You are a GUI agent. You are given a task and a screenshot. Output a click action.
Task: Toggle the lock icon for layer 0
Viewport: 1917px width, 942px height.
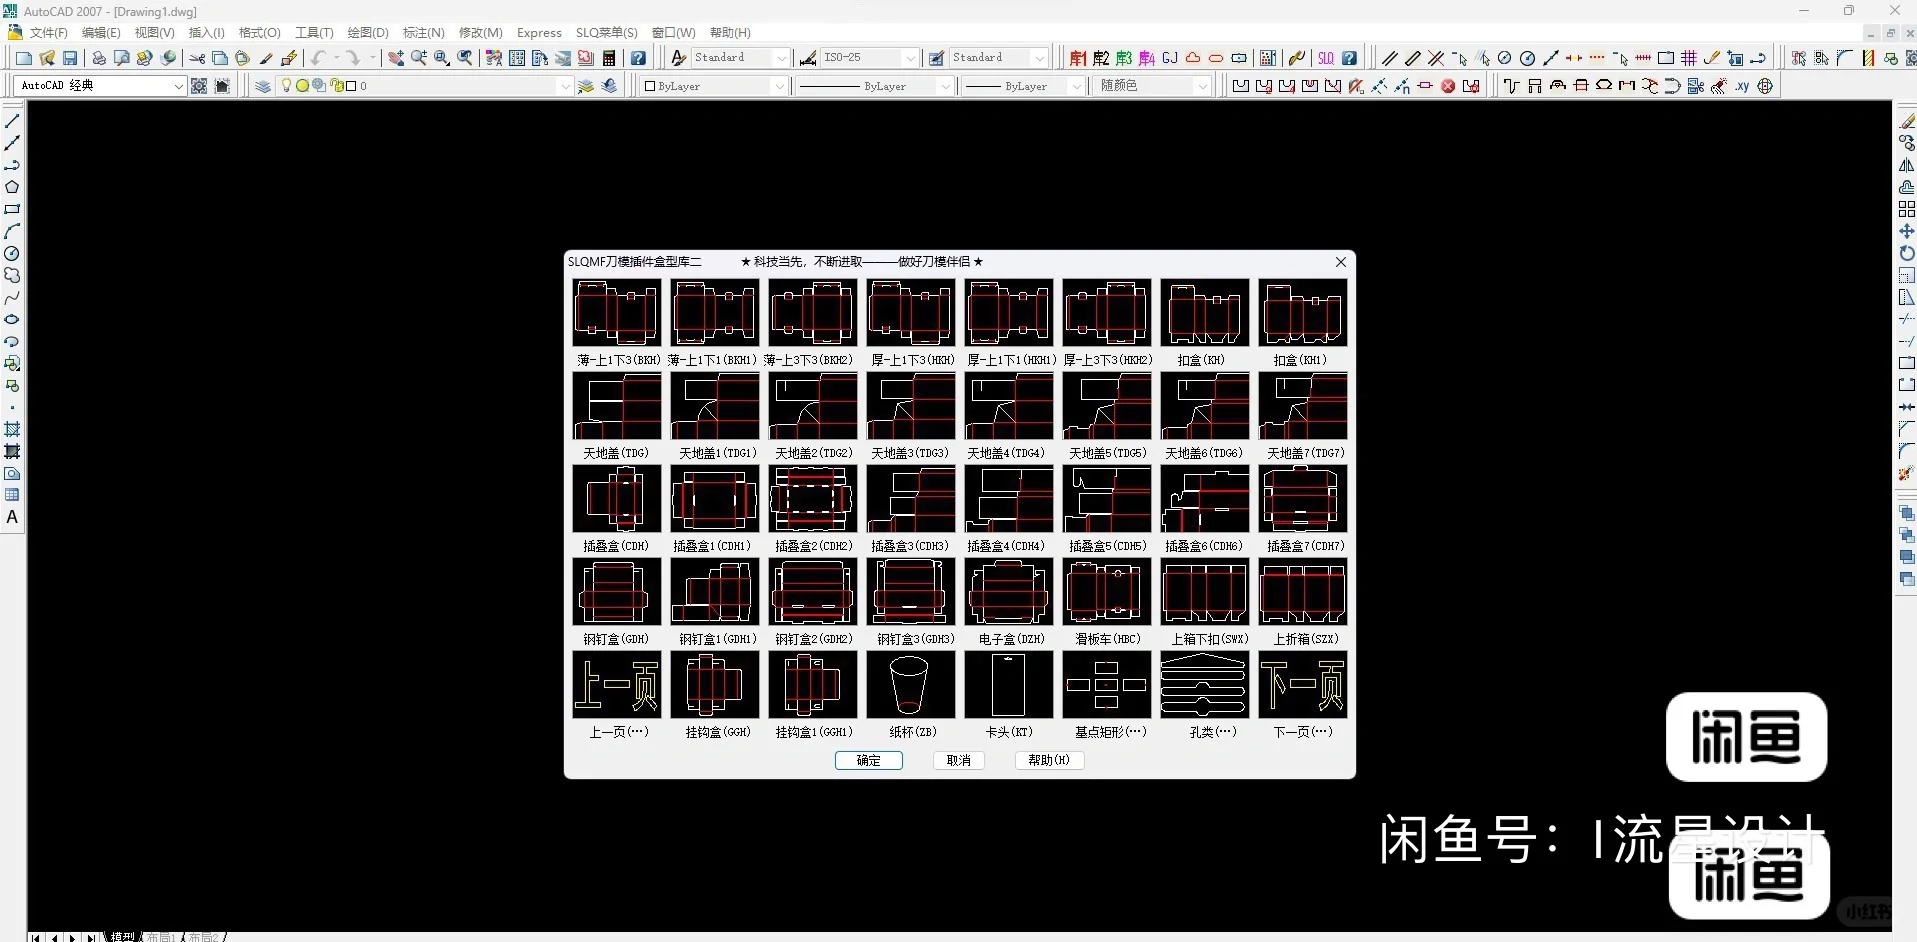point(337,86)
